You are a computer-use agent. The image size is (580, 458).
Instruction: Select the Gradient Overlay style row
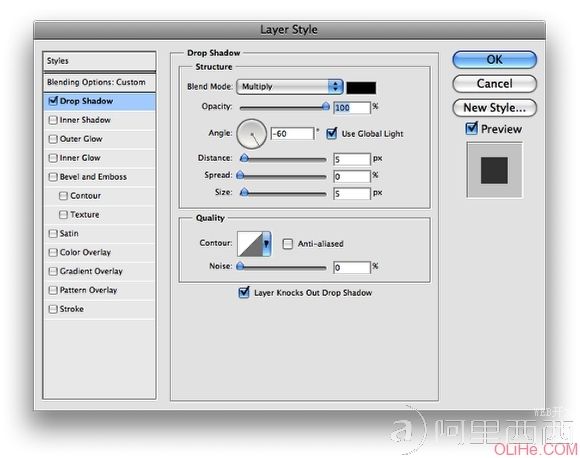click(x=99, y=271)
